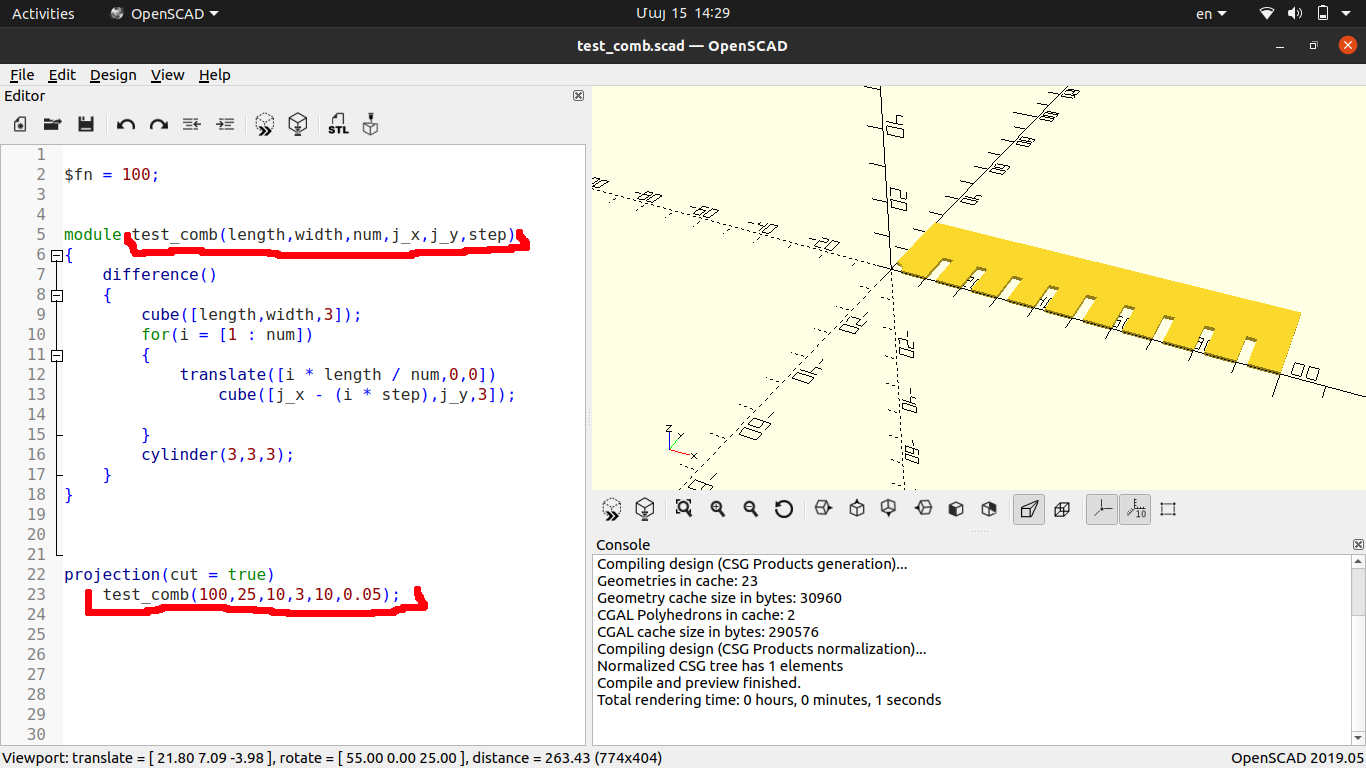This screenshot has height=768, width=1366.
Task: Zoom out of the 3D view
Action: (750, 508)
